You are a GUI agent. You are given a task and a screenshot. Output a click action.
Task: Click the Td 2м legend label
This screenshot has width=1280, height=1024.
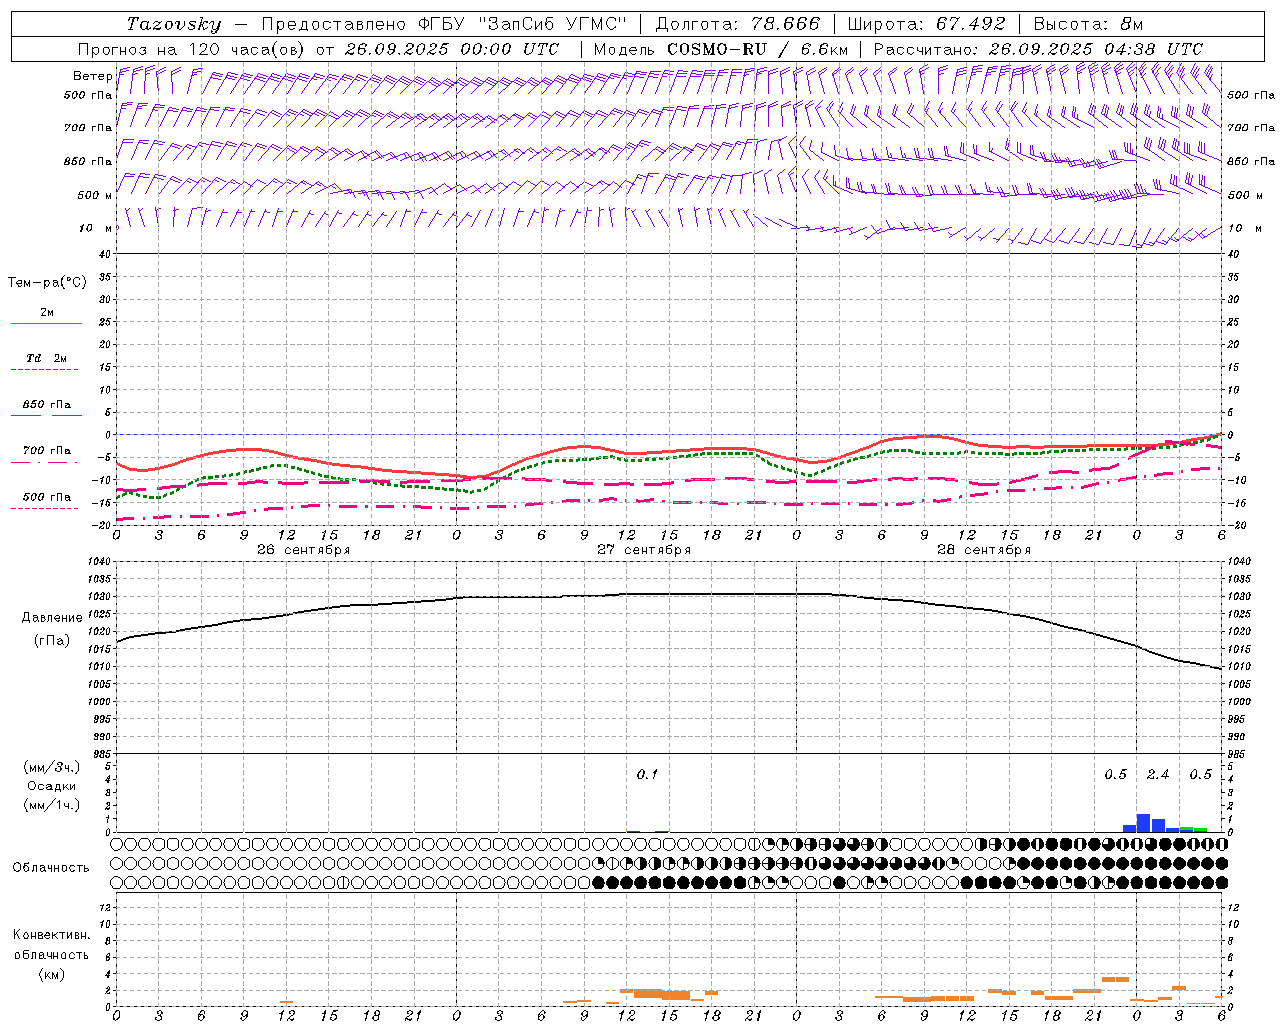[x=46, y=358]
